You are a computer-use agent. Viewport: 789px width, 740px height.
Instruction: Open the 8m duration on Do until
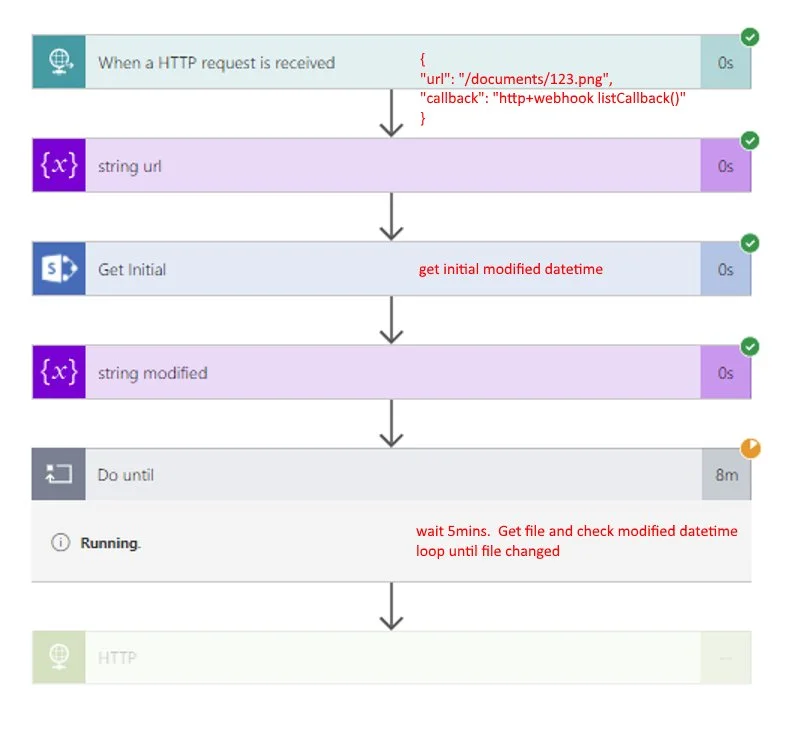[x=726, y=475]
